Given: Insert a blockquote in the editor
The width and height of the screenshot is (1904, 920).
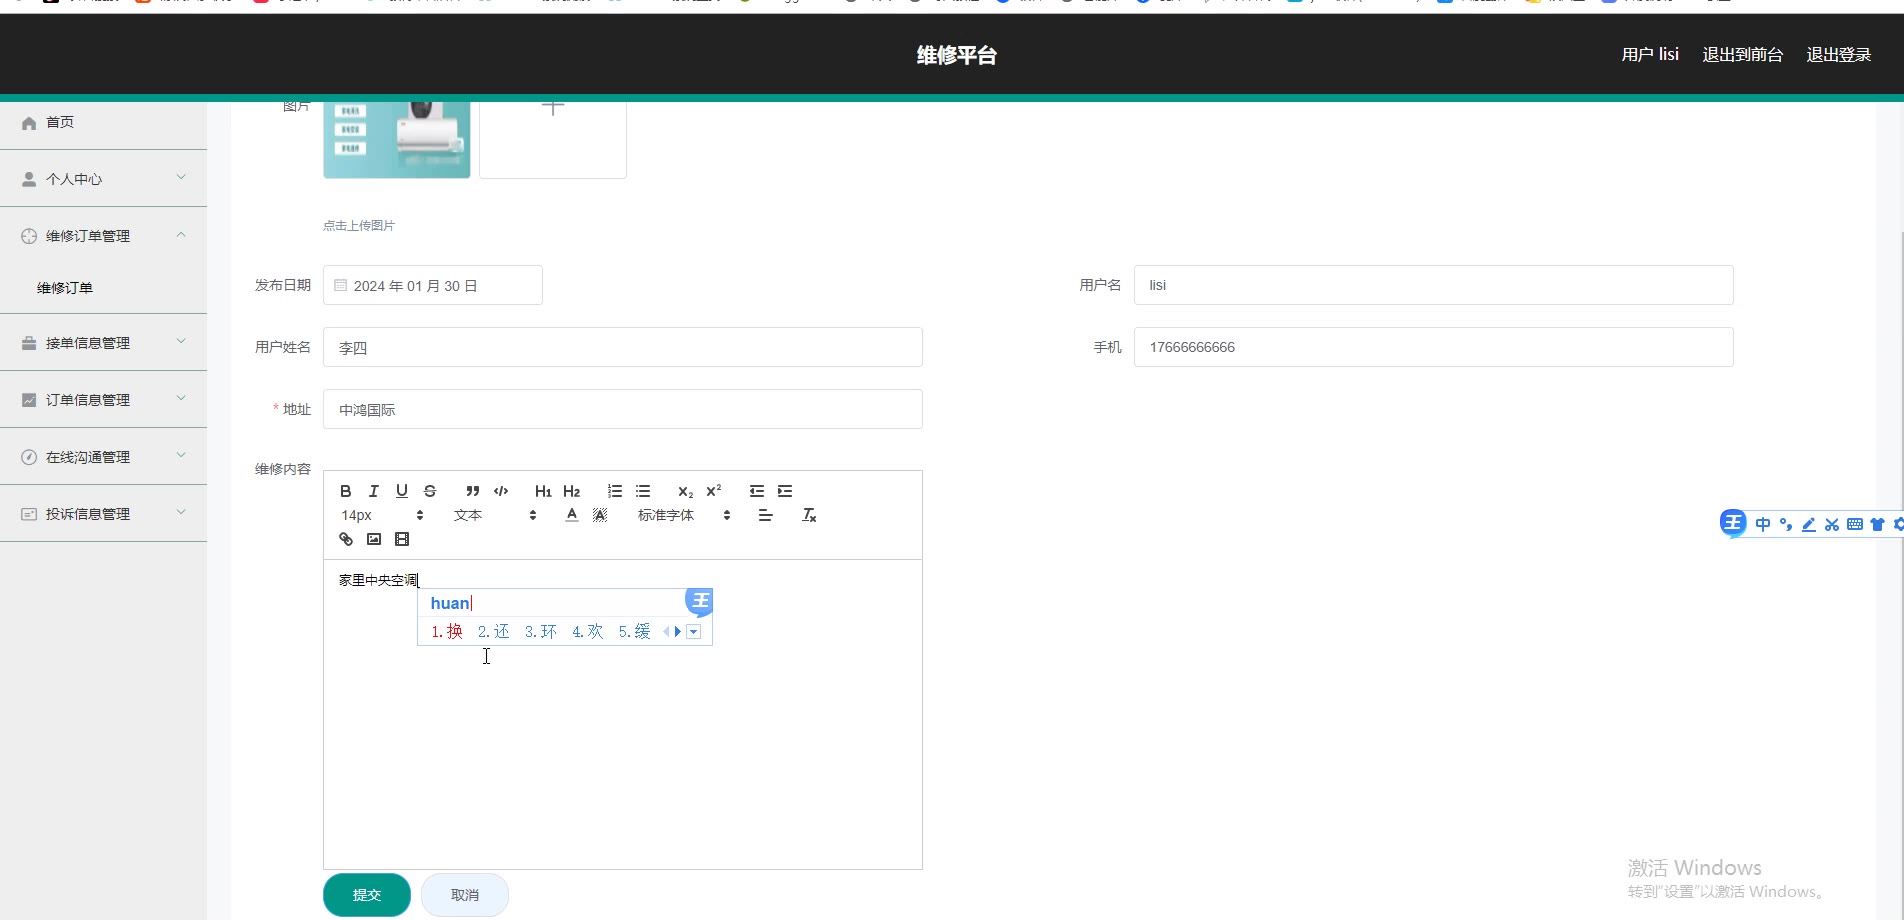Looking at the screenshot, I should [x=473, y=491].
